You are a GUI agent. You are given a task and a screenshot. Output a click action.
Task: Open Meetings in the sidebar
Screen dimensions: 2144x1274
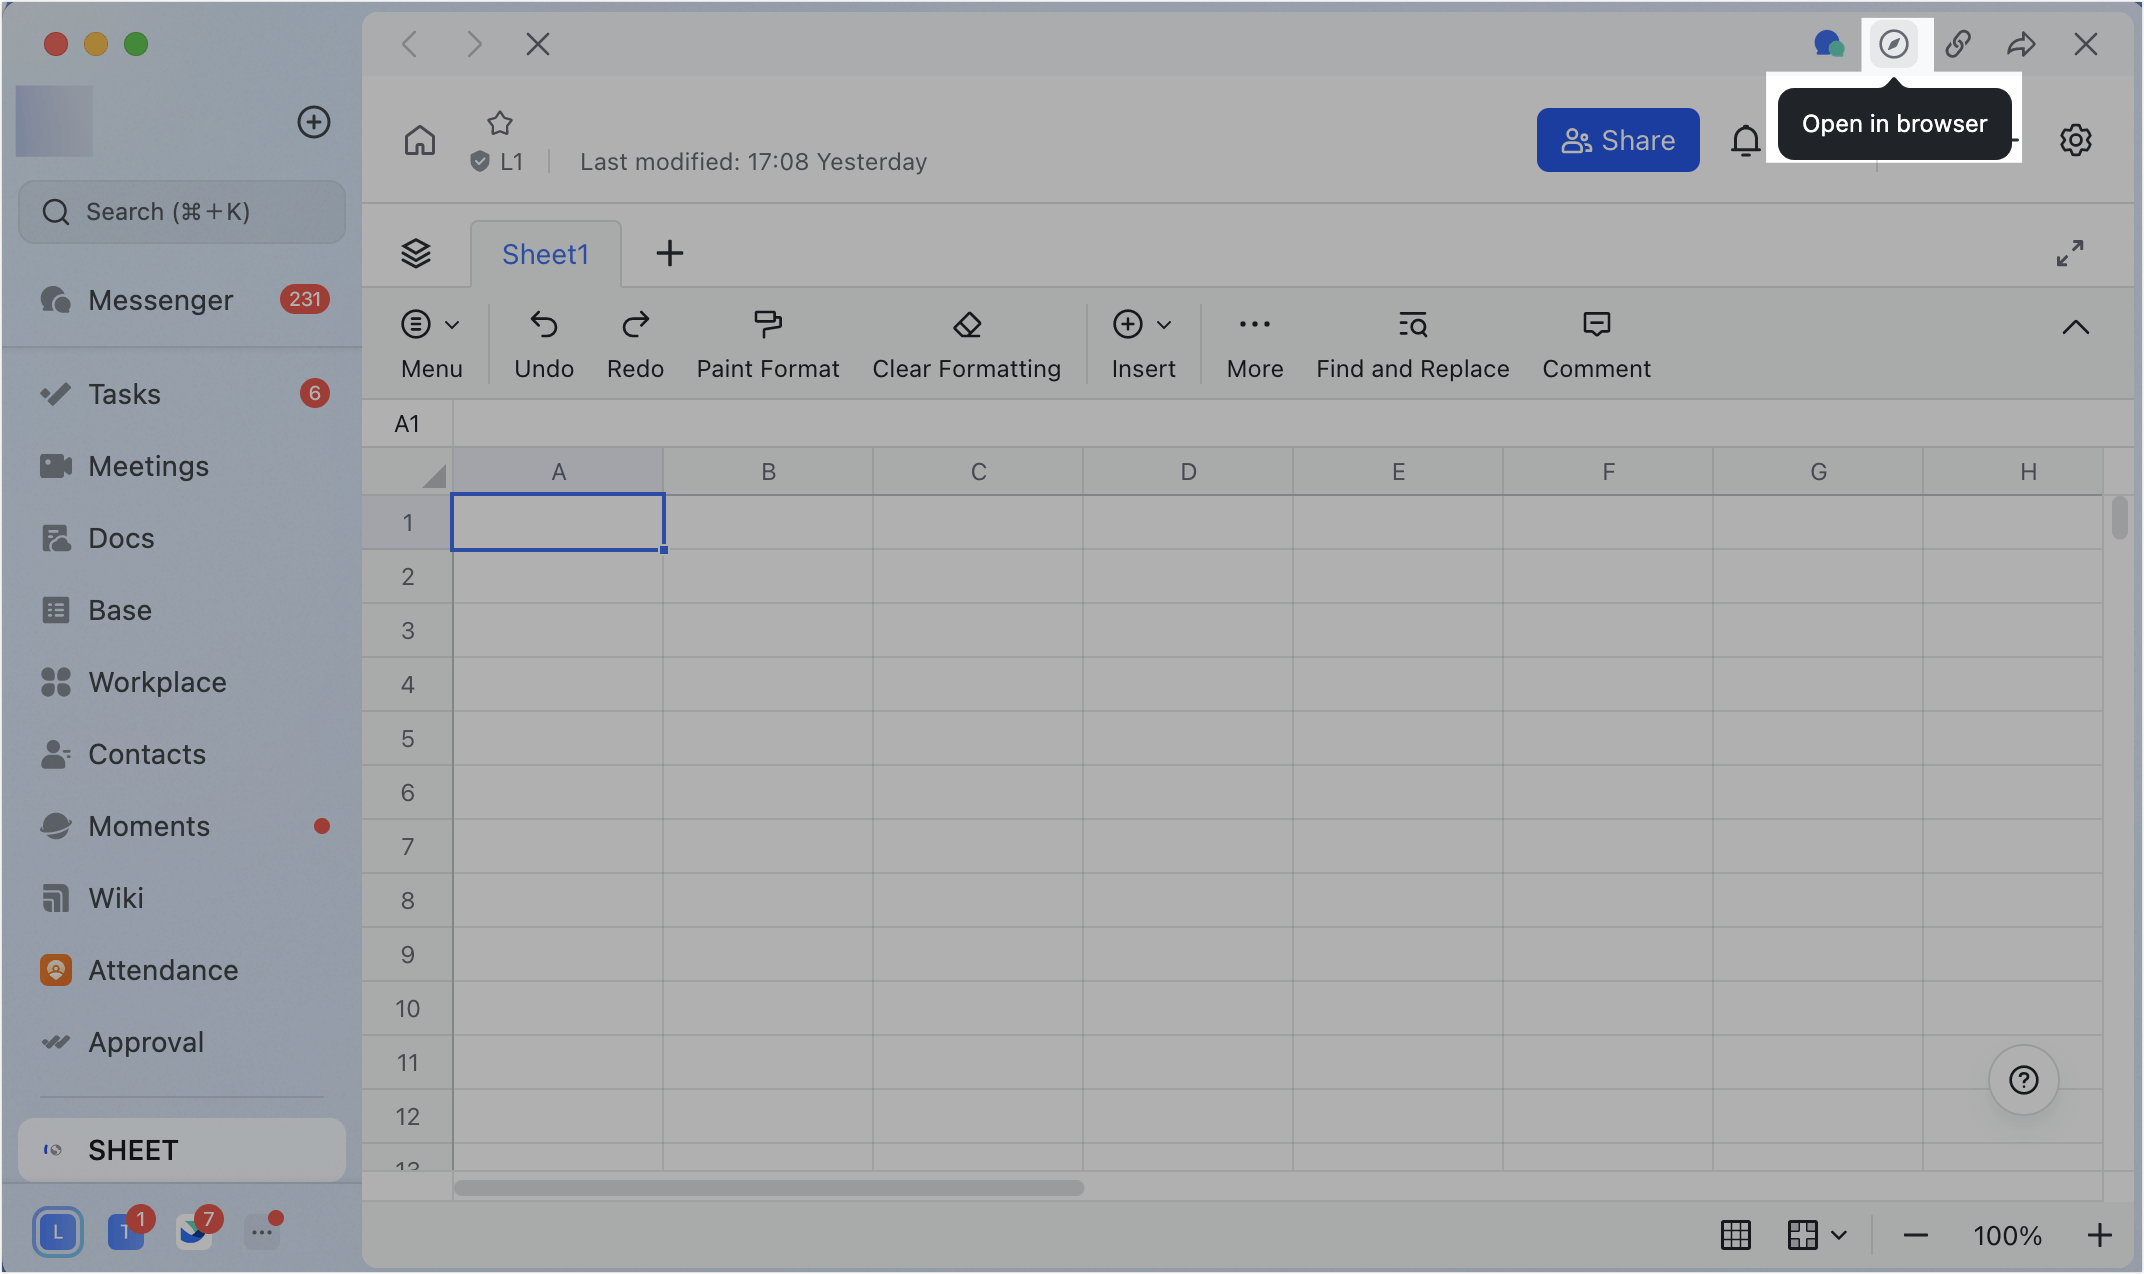(x=182, y=466)
